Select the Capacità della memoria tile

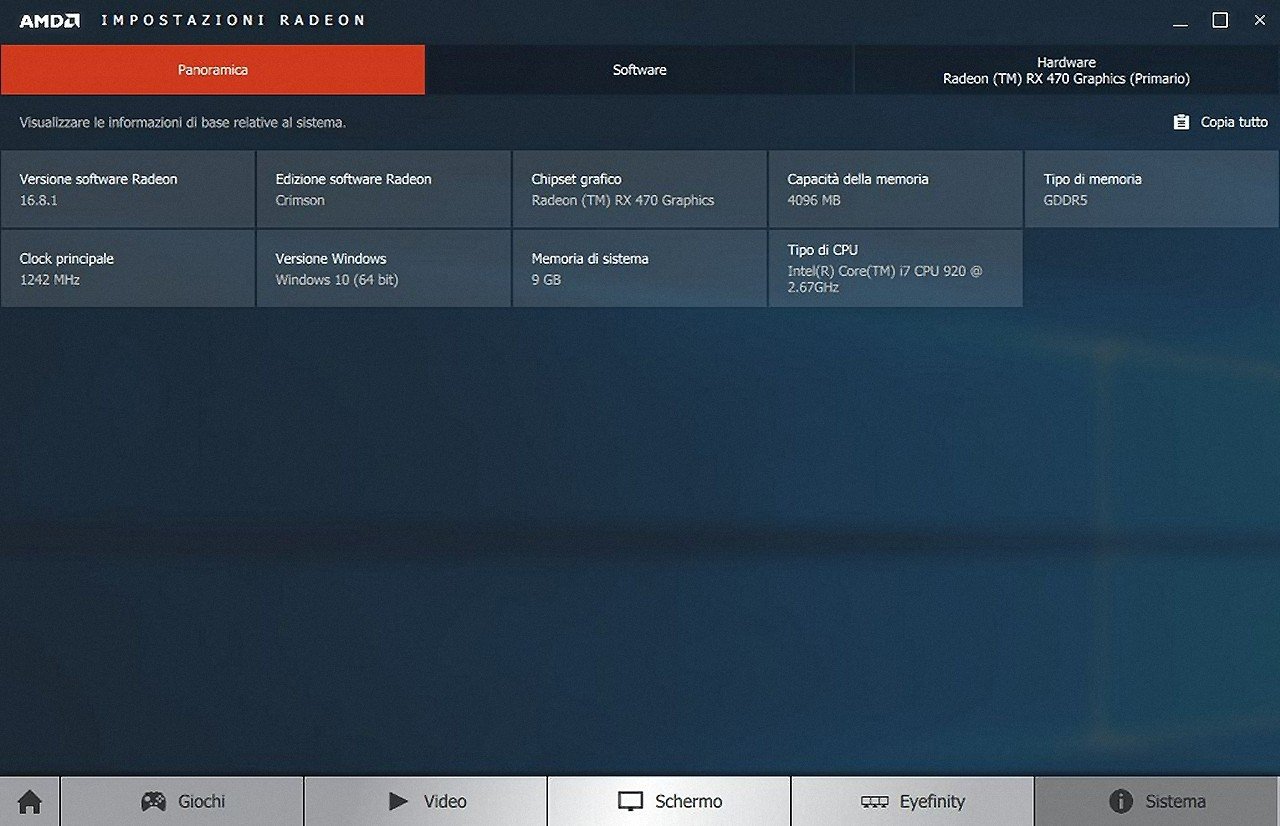click(896, 189)
